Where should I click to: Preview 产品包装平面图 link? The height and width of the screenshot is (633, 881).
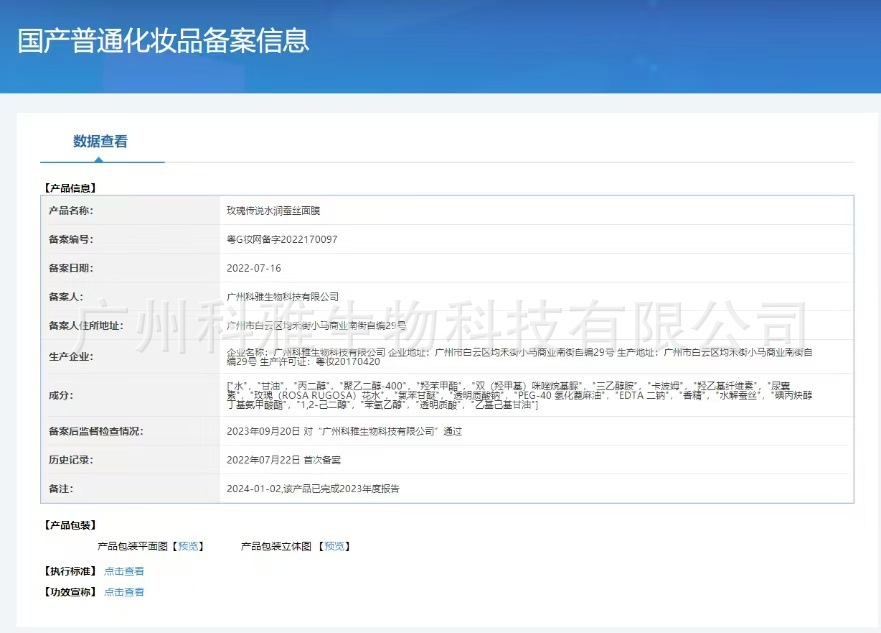point(188,546)
